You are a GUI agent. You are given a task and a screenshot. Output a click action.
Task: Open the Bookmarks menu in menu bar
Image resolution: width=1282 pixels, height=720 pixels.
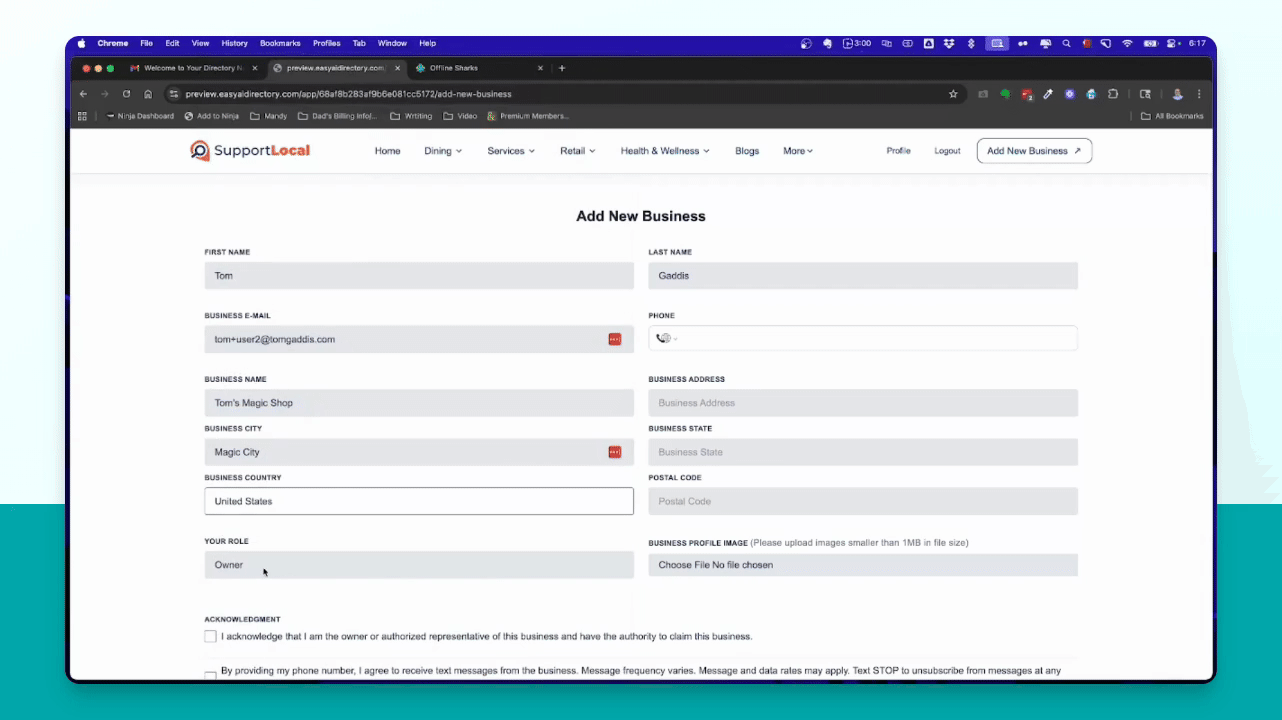(x=280, y=43)
